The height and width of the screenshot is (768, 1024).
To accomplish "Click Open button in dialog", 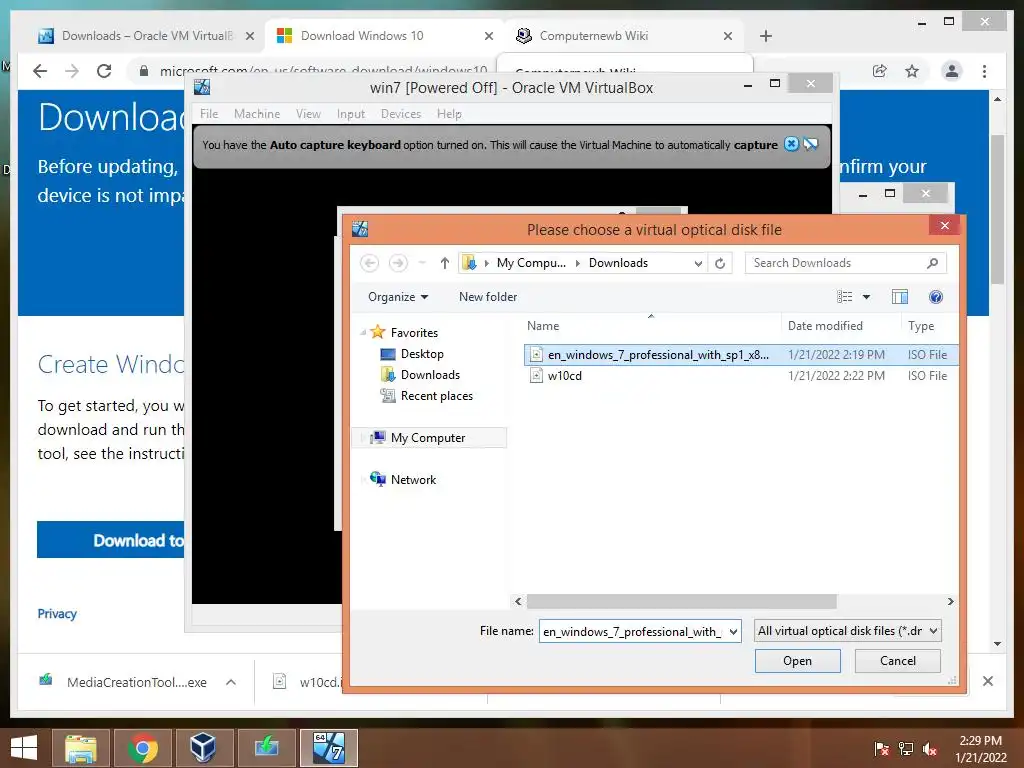I will 797,661.
